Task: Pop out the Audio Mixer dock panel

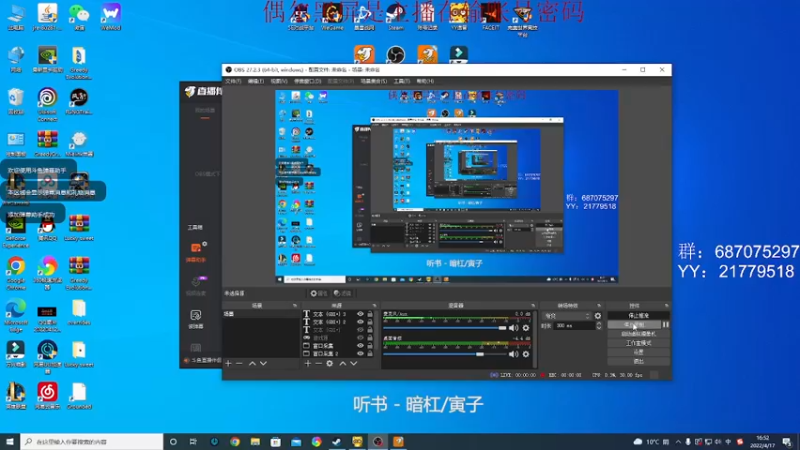Action: point(533,305)
